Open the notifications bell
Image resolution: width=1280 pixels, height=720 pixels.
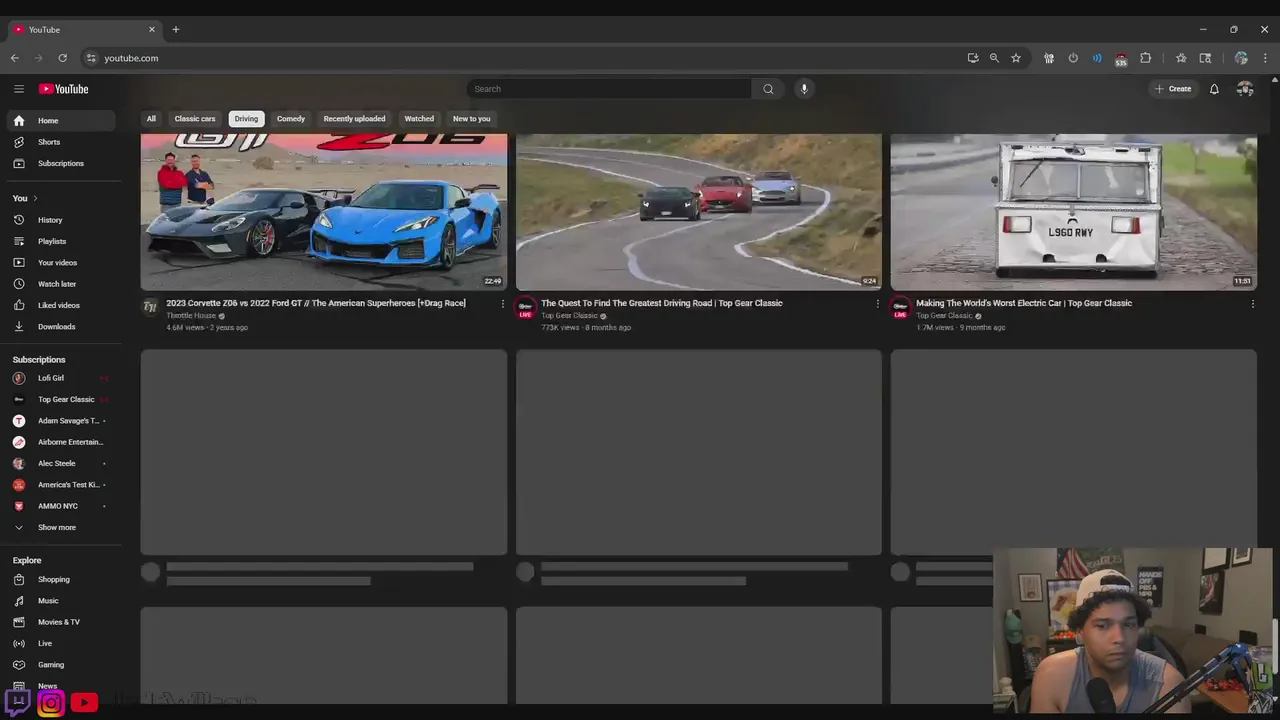(1214, 89)
